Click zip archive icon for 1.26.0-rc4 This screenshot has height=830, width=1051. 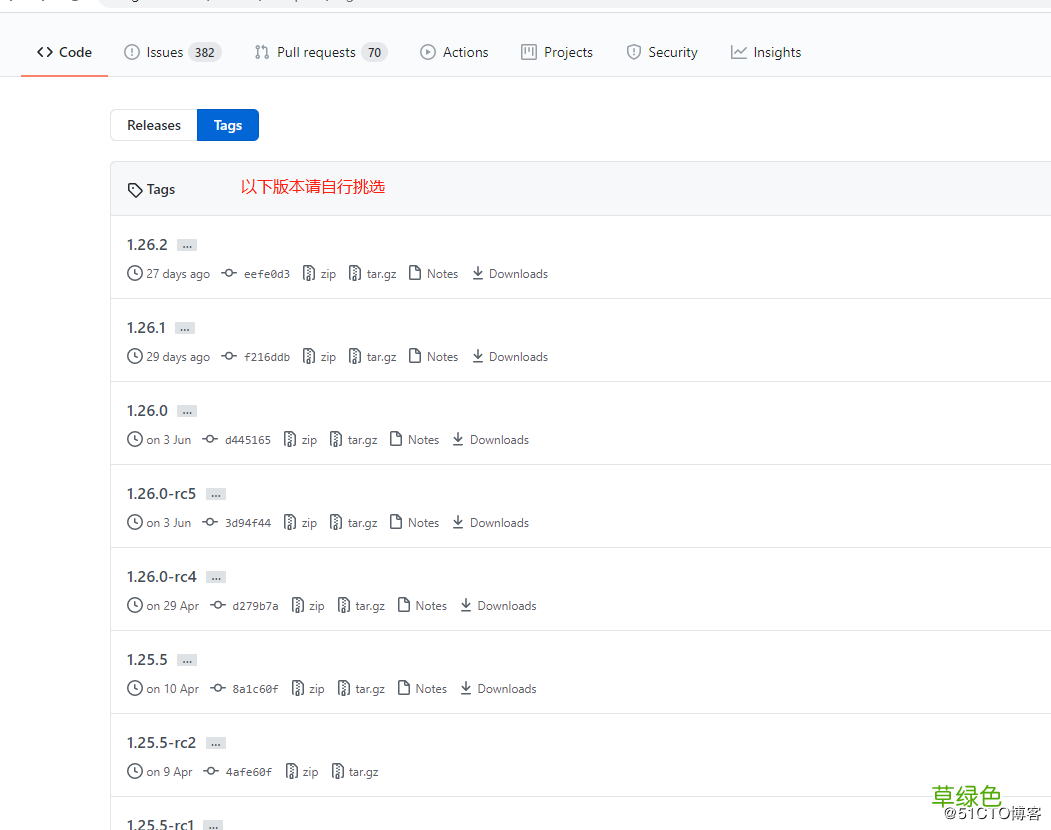tap(298, 606)
